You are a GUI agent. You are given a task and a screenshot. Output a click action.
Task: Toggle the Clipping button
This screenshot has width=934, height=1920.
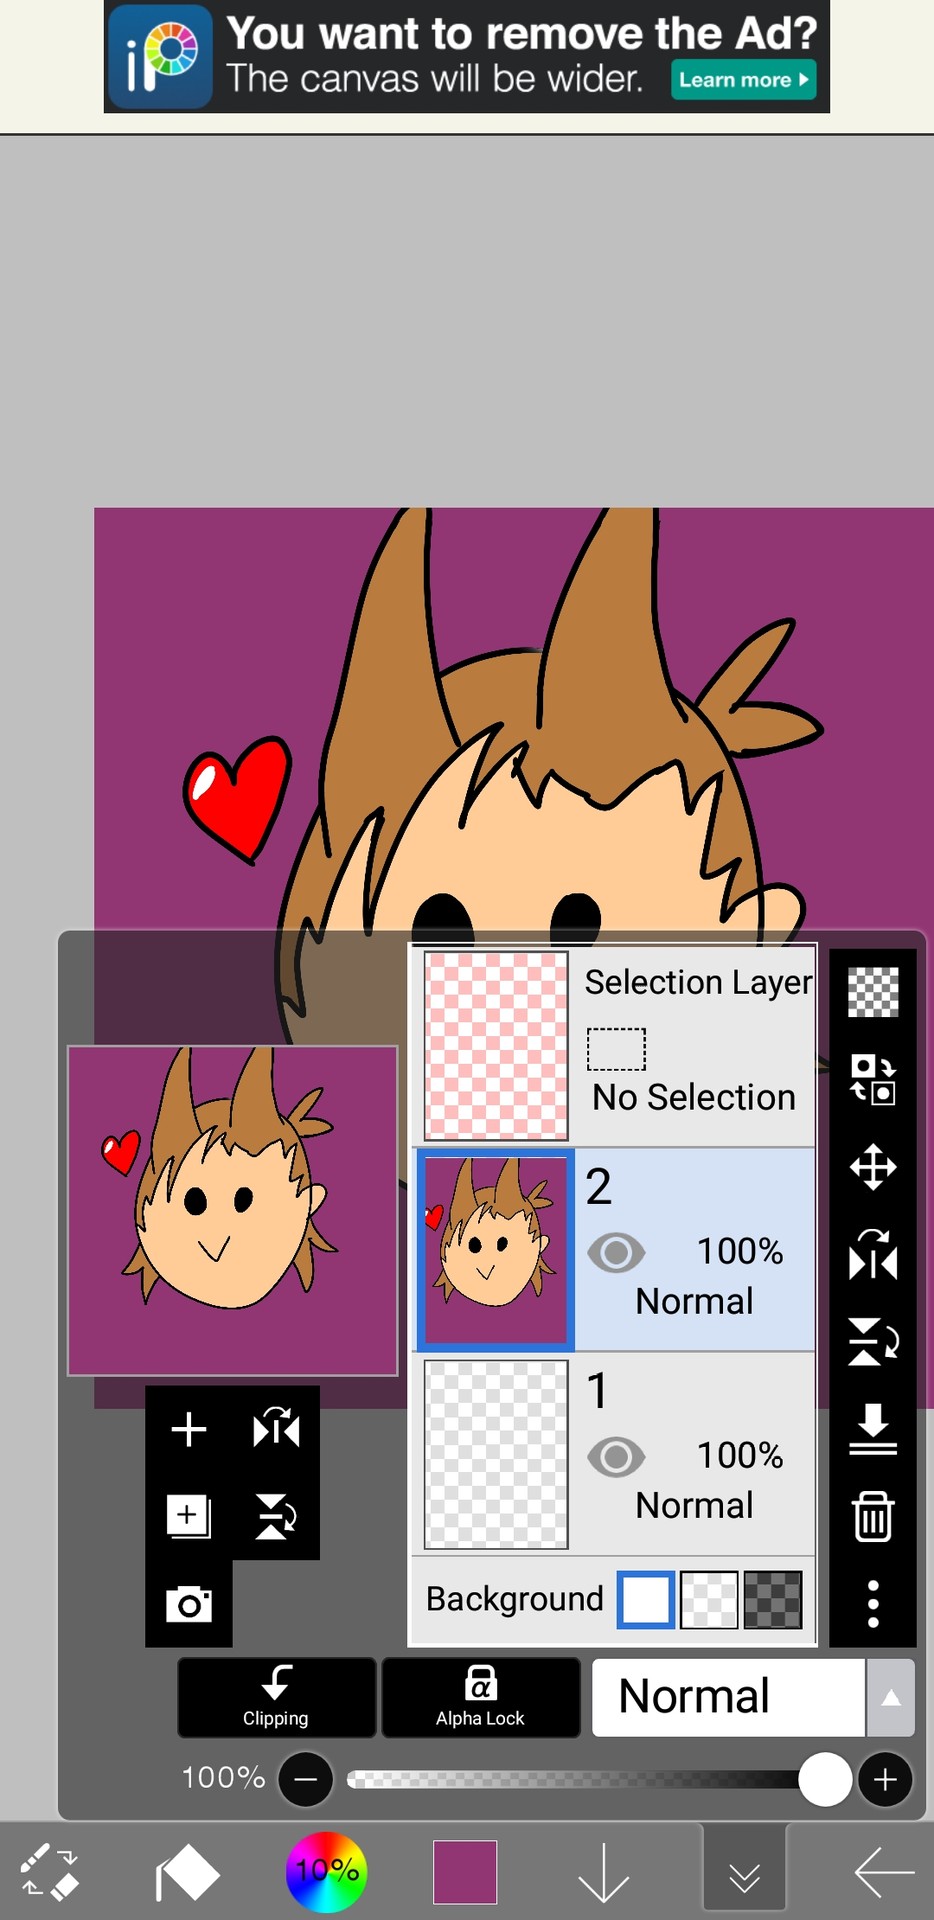pyautogui.click(x=276, y=1697)
